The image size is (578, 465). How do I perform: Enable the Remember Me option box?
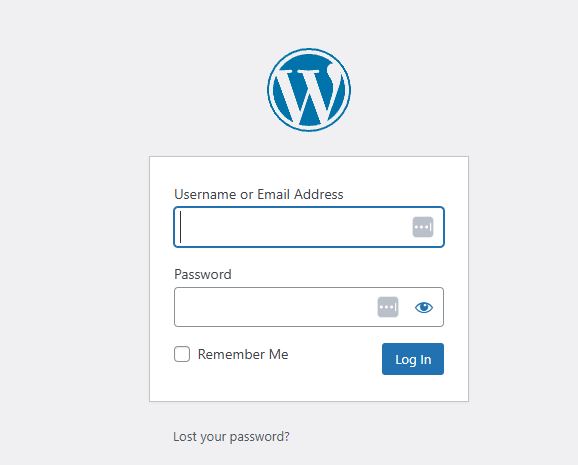tap(182, 354)
